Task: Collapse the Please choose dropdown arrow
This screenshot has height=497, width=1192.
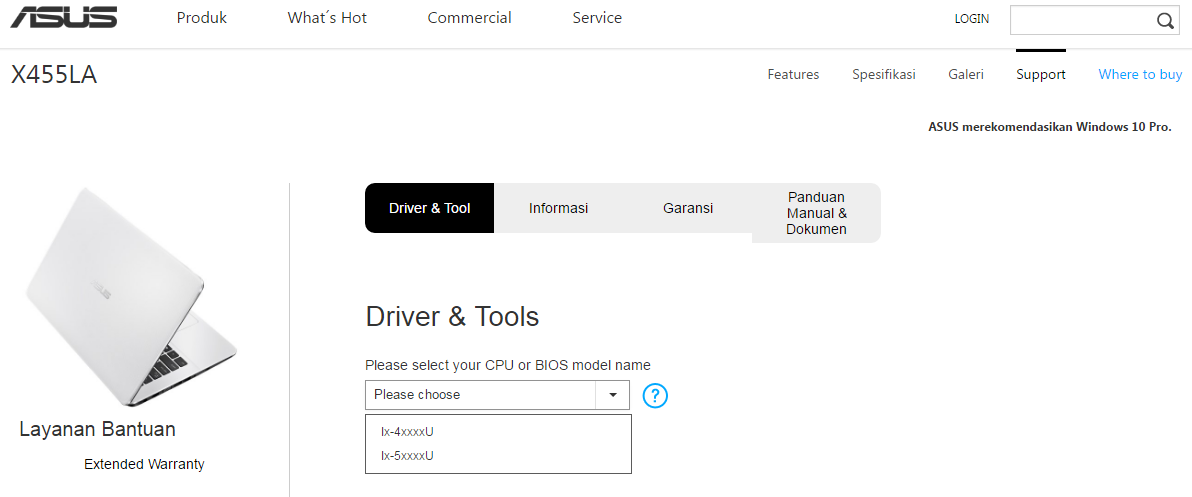Action: point(612,395)
